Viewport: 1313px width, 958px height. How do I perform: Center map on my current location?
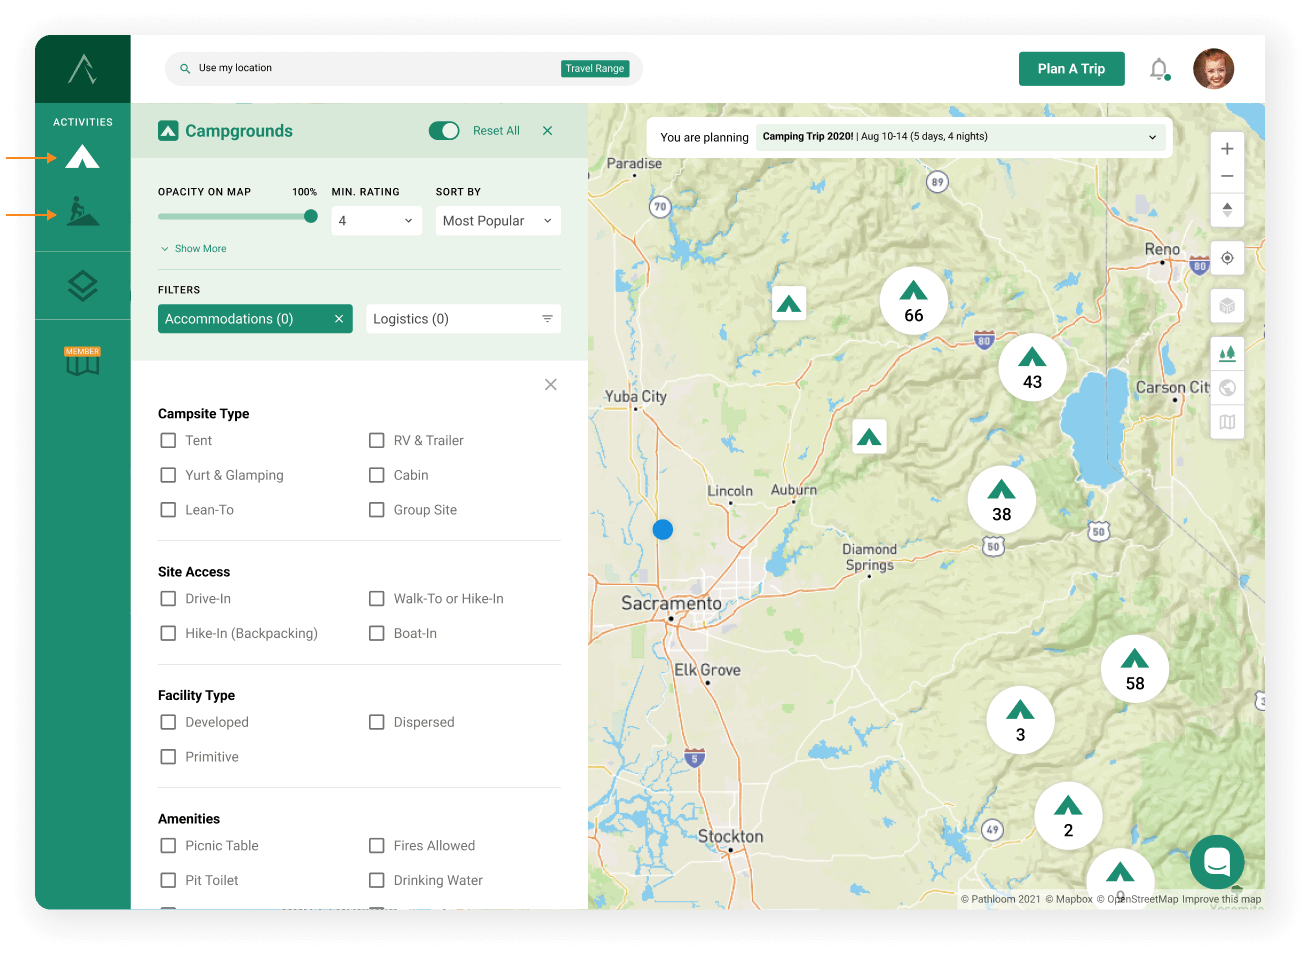pos(1227,258)
